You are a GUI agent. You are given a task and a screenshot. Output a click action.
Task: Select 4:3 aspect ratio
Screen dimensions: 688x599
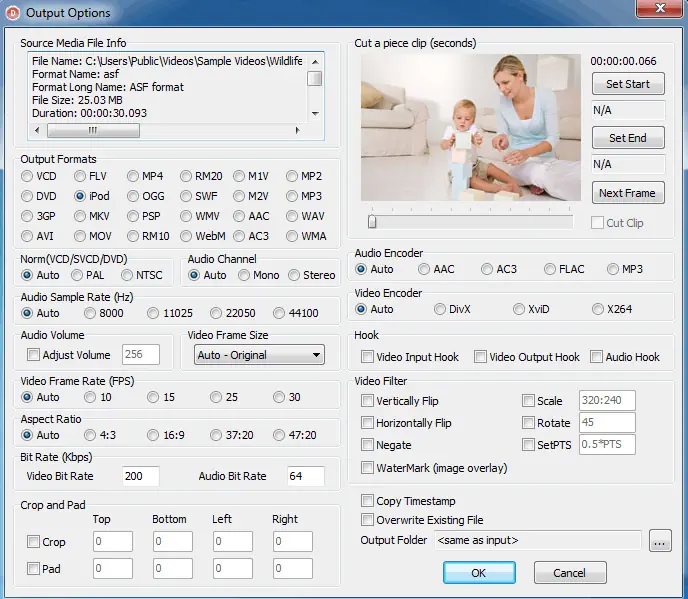(x=90, y=435)
